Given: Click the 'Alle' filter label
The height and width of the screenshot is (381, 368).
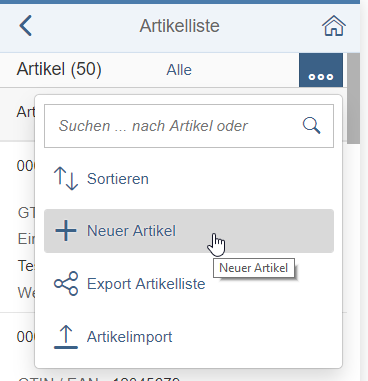Looking at the screenshot, I should pos(179,70).
